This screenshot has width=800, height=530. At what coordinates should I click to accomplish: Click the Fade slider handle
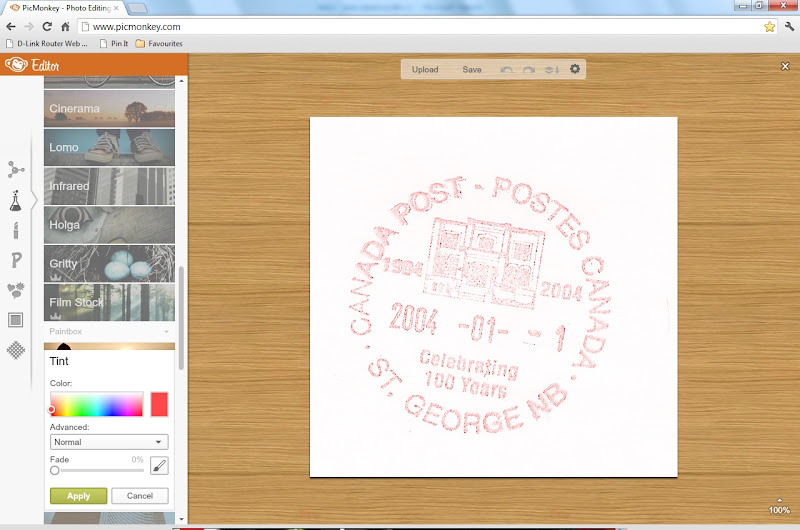(55, 470)
